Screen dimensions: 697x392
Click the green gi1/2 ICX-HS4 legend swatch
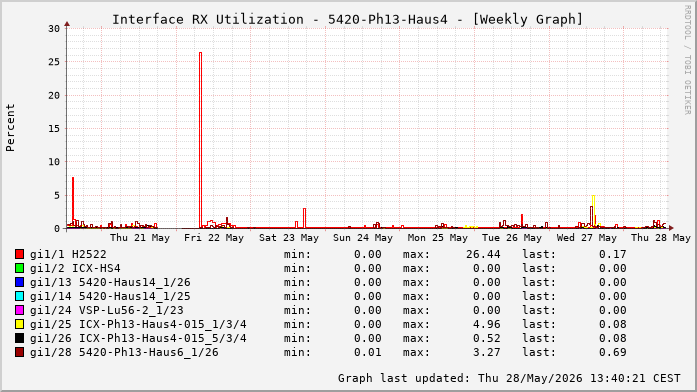19,268
